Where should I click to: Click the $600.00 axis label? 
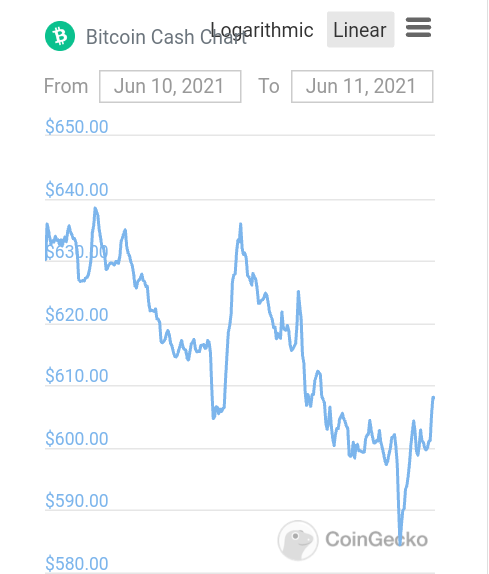(x=77, y=439)
